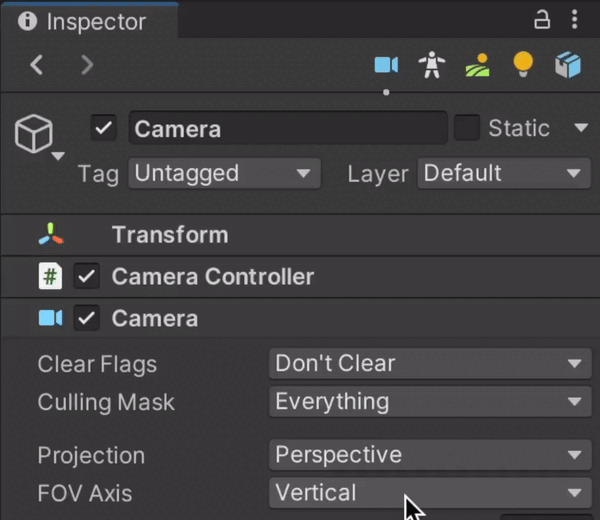Screen dimensions: 600x520
Task: Open the Tag dropdown showing Untagged
Action: pyautogui.click(x=224, y=173)
